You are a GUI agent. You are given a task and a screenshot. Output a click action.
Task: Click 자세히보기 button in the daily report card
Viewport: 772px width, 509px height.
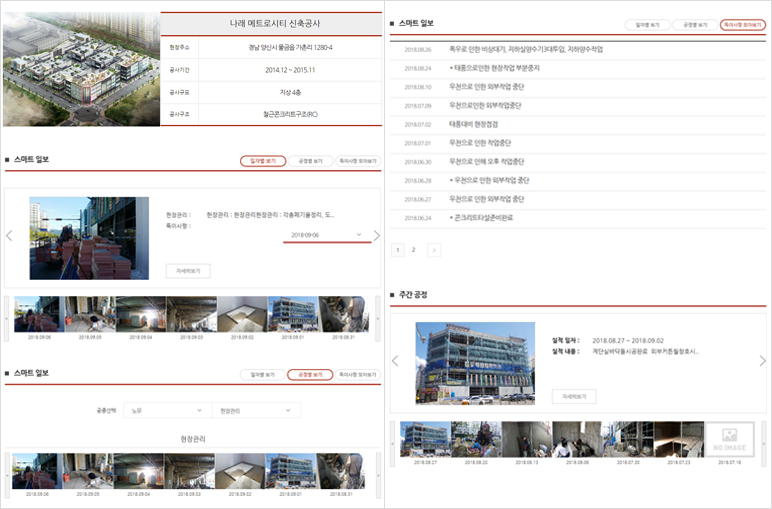tap(188, 271)
